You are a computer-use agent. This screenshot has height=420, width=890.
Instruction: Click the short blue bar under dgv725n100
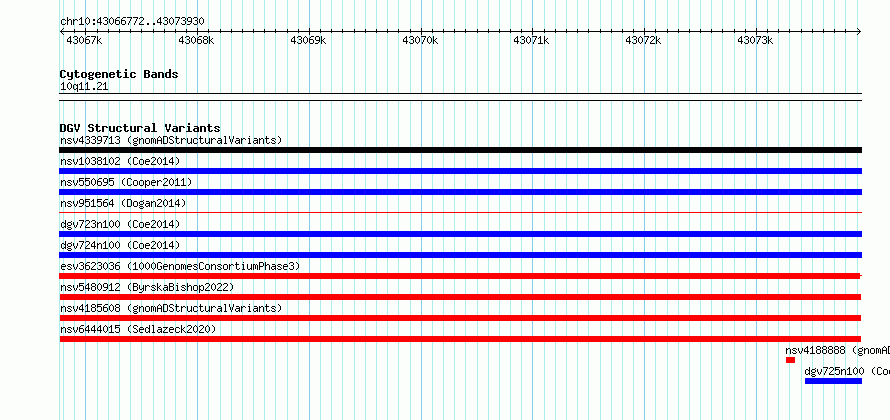pyautogui.click(x=833, y=381)
